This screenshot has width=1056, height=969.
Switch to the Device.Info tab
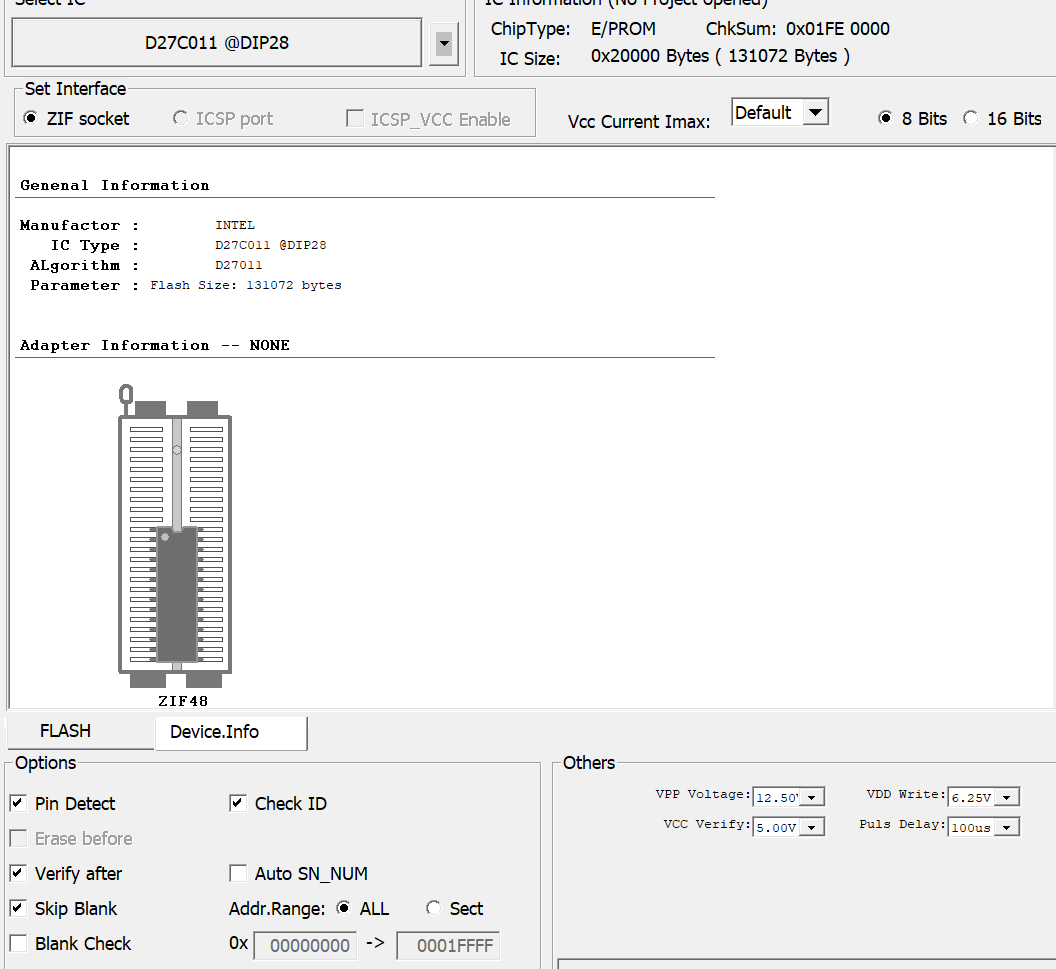pos(215,732)
